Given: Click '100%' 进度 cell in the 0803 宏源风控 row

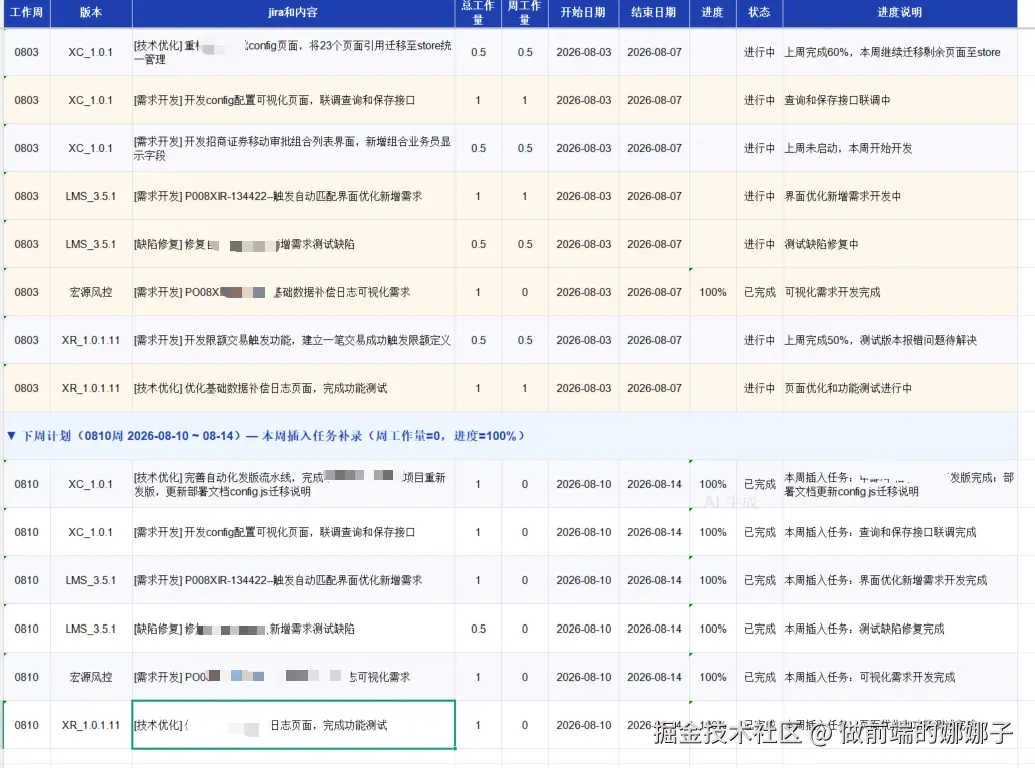Looking at the screenshot, I should click(713, 292).
